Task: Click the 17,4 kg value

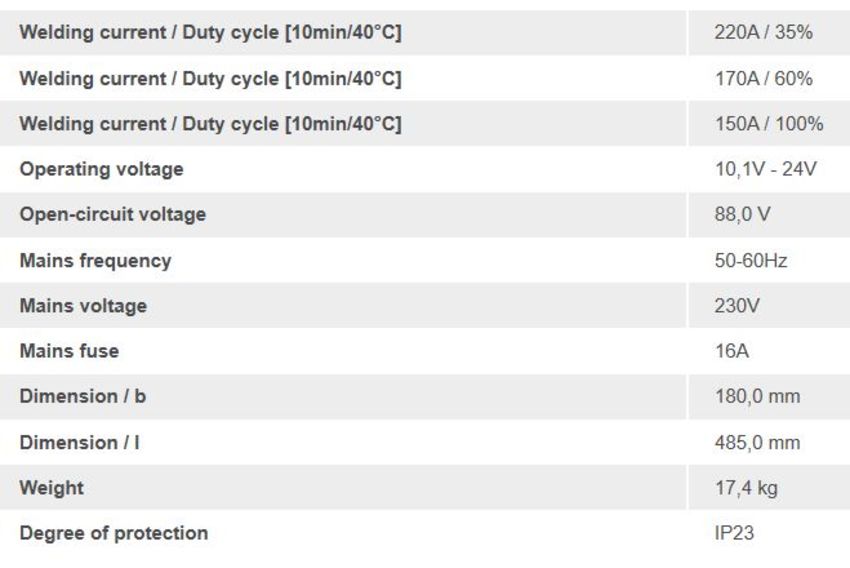Action: (x=746, y=488)
